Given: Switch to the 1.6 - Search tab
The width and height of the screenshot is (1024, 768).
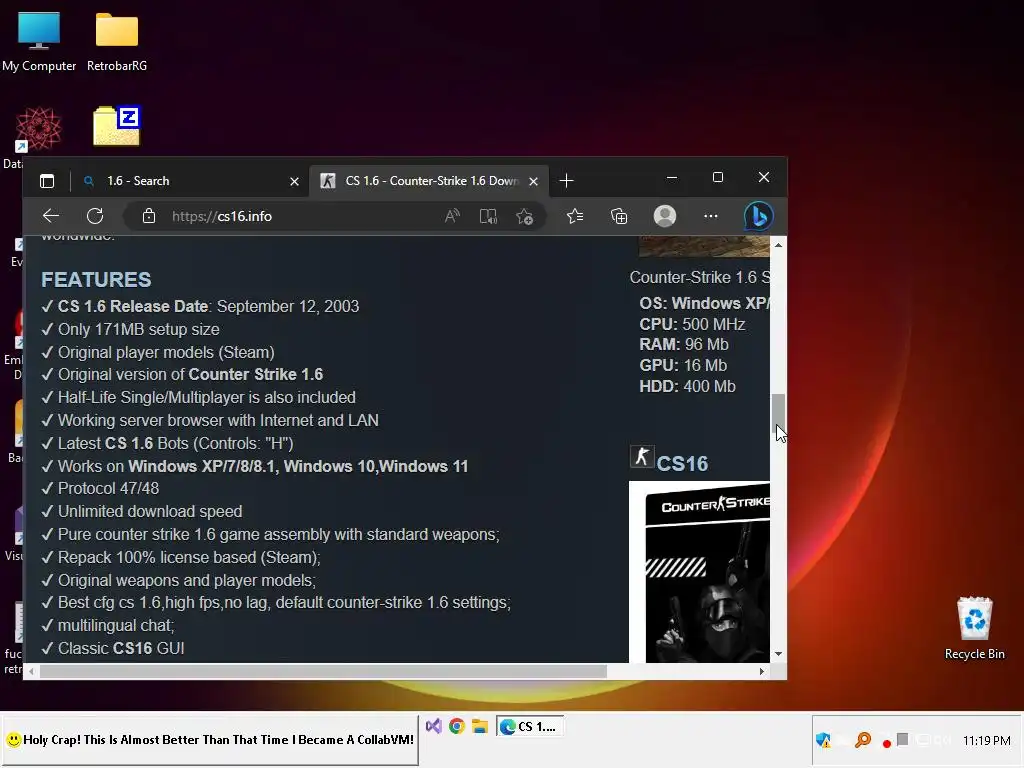Looking at the screenshot, I should tap(189, 181).
